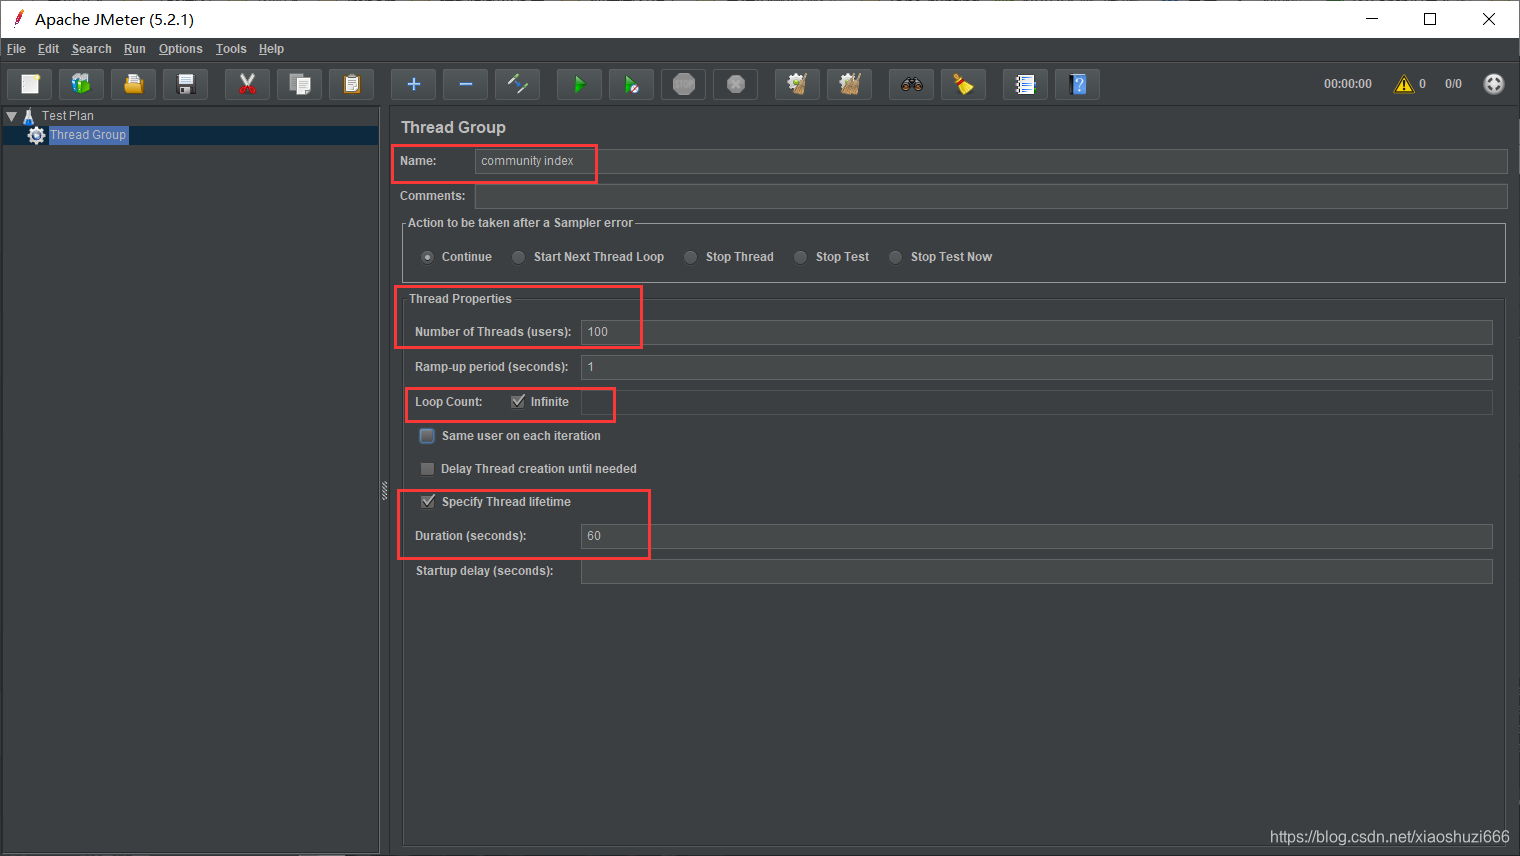Click the split pane divider handle
Image resolution: width=1520 pixels, height=856 pixels.
click(384, 490)
